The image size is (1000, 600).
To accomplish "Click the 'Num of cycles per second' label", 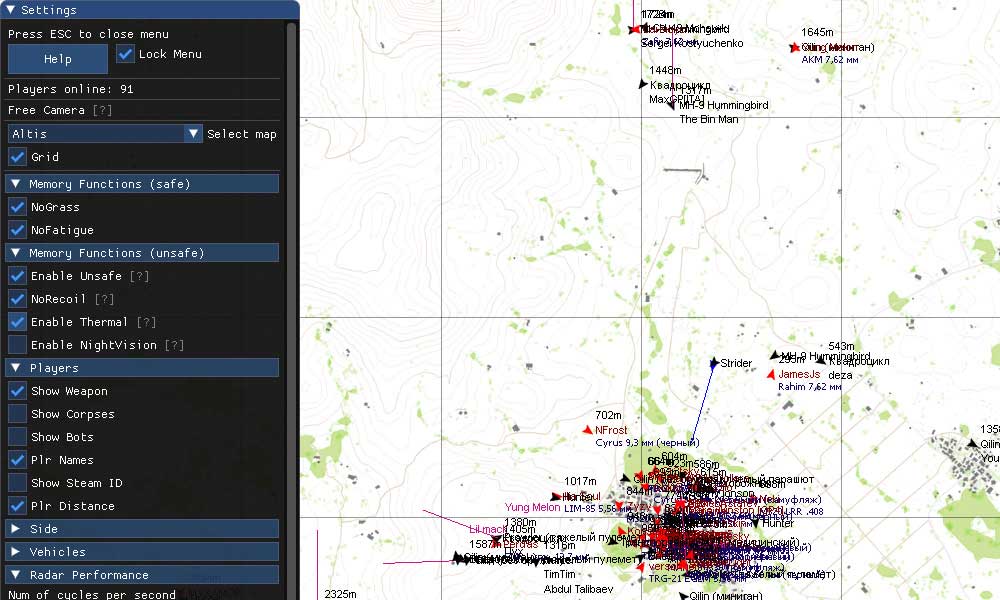I will [91, 594].
